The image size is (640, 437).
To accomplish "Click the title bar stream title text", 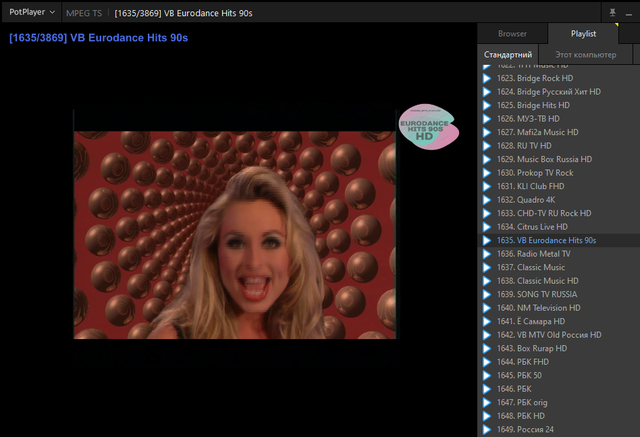I will (x=183, y=13).
